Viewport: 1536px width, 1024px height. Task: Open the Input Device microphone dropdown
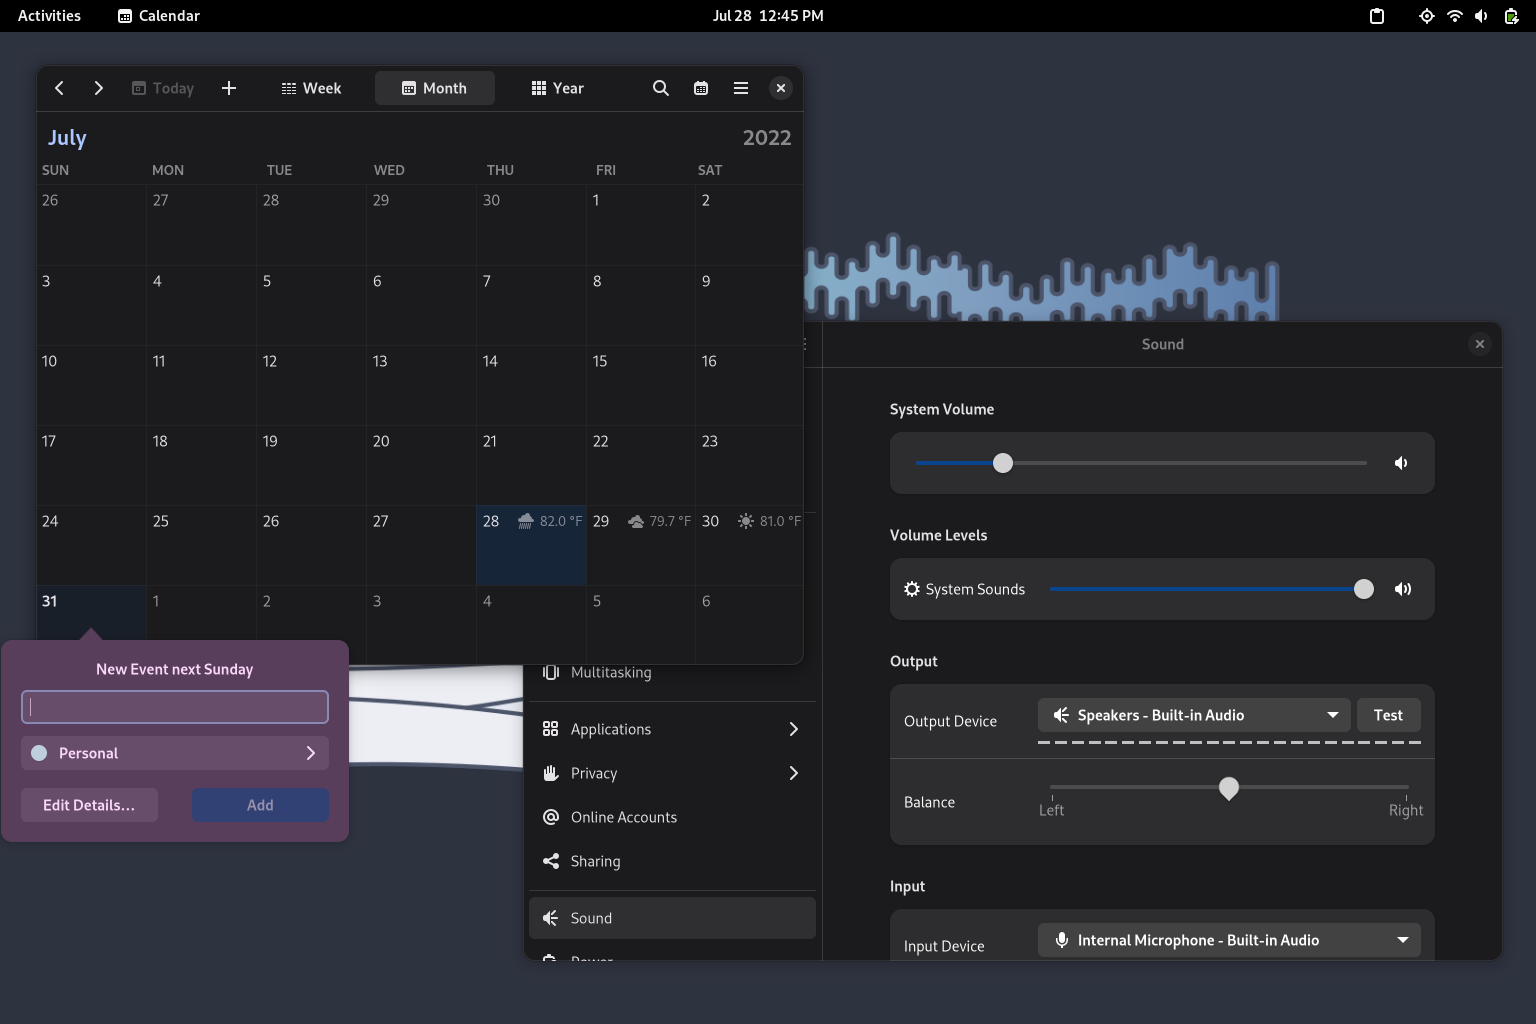[1229, 940]
